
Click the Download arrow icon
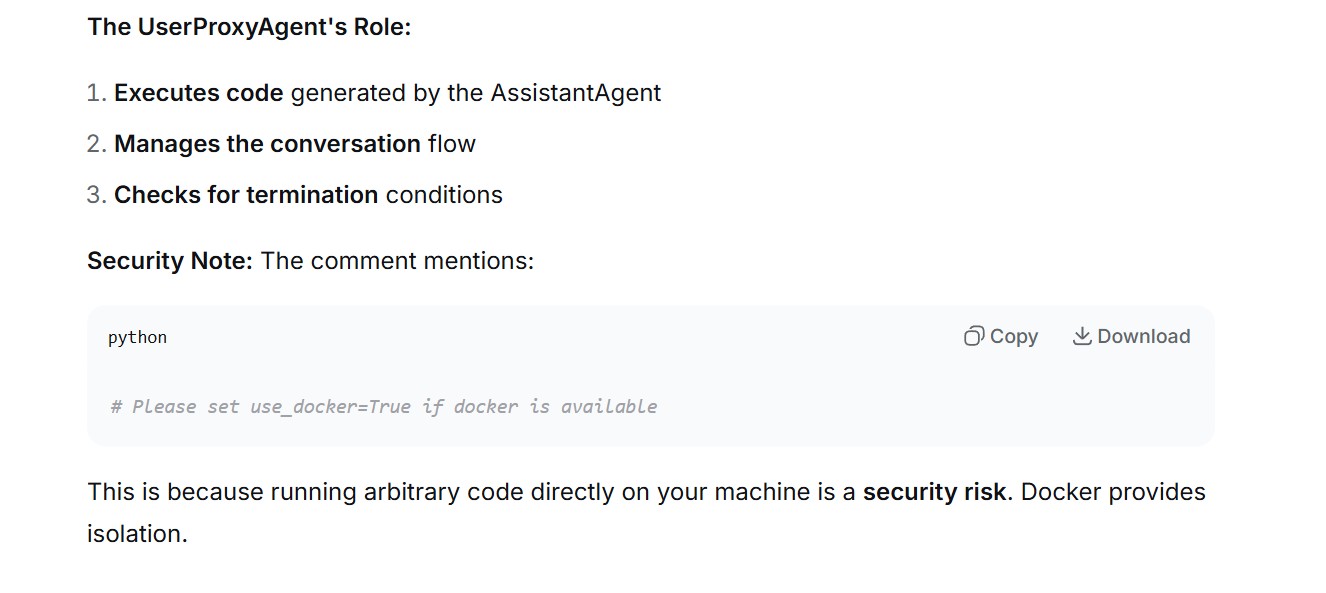1081,337
